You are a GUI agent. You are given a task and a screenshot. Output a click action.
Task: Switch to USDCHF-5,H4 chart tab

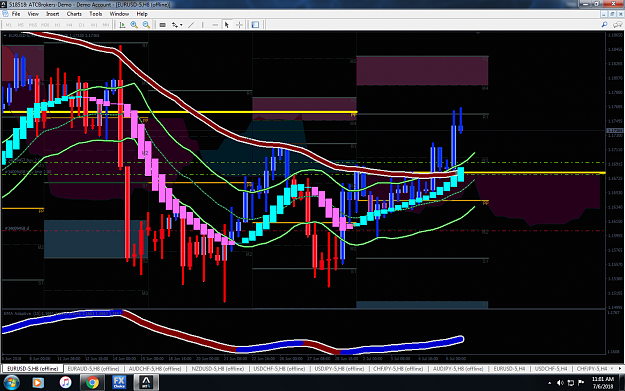pyautogui.click(x=551, y=369)
